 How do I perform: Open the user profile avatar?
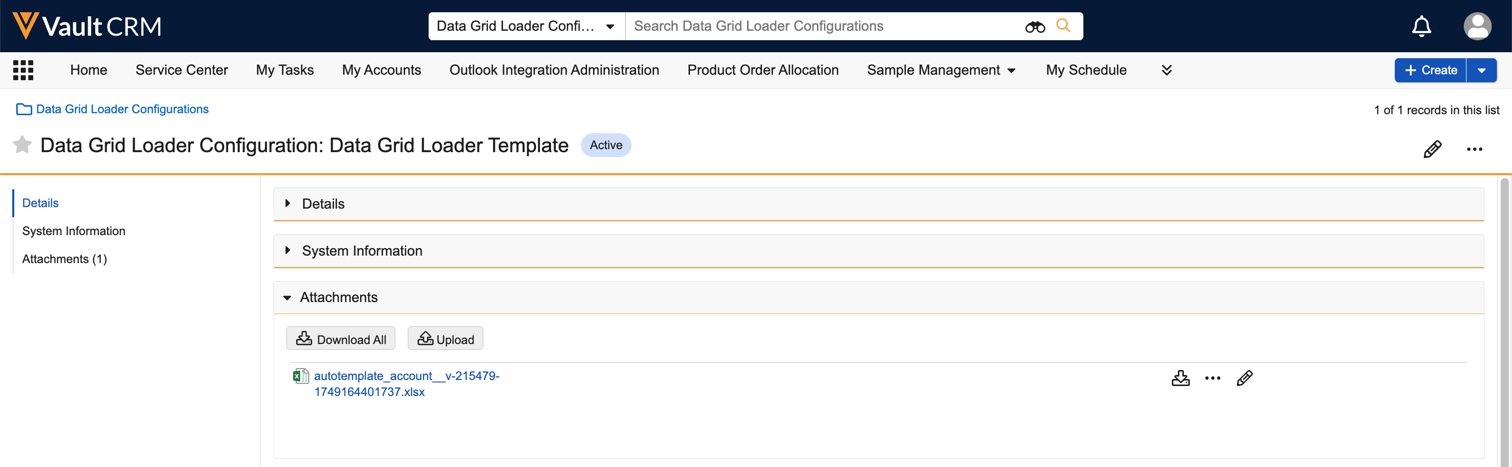(x=1477, y=26)
